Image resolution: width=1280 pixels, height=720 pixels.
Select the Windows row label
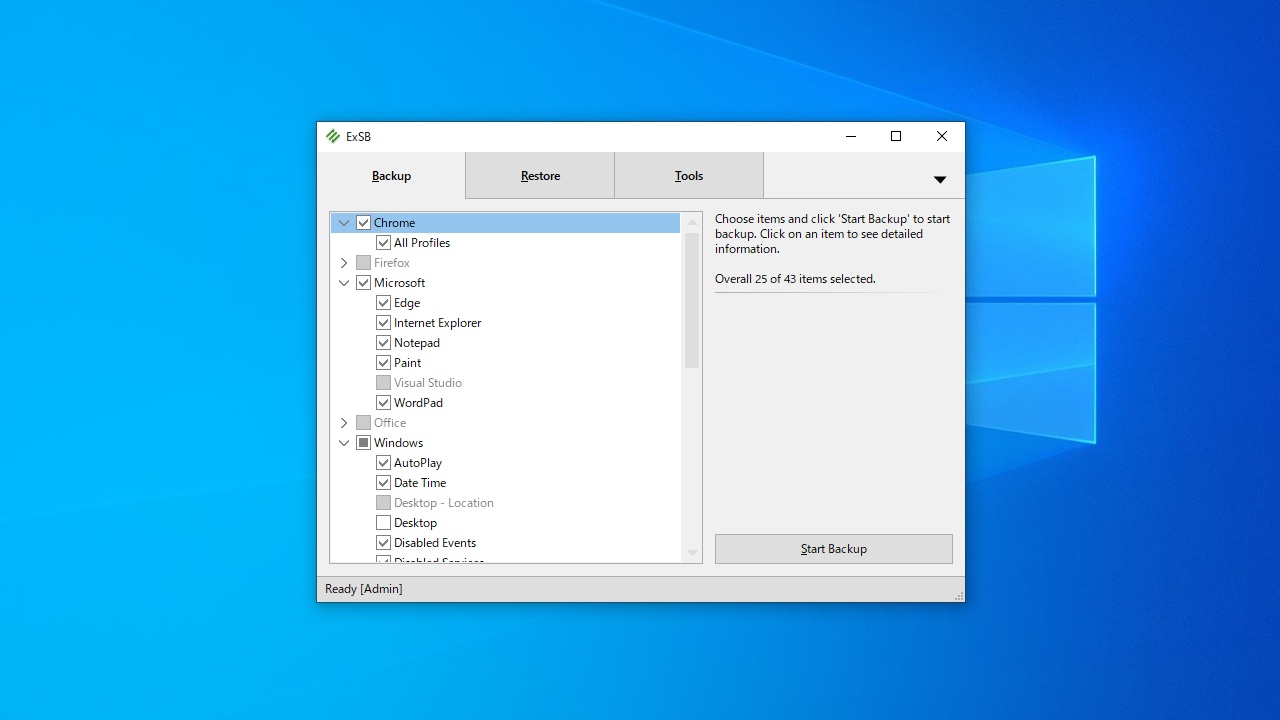coord(398,443)
